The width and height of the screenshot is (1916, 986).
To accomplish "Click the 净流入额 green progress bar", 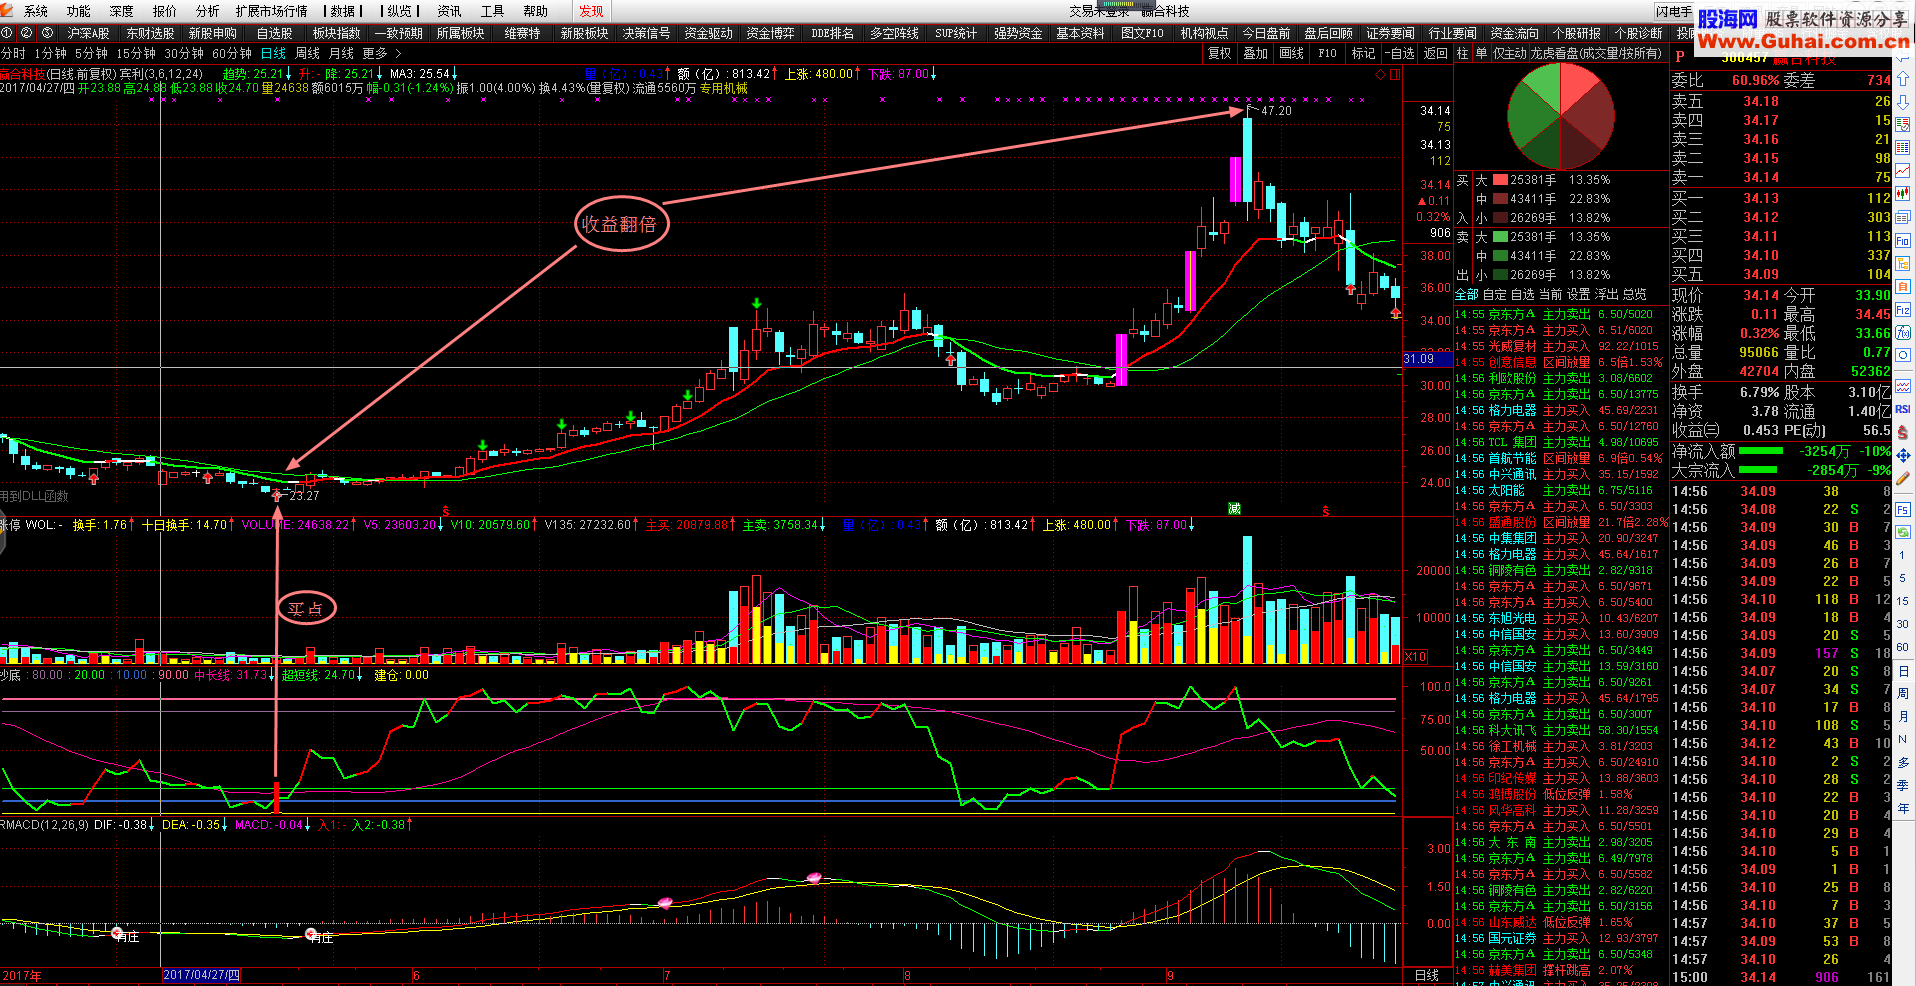I will tap(1761, 451).
